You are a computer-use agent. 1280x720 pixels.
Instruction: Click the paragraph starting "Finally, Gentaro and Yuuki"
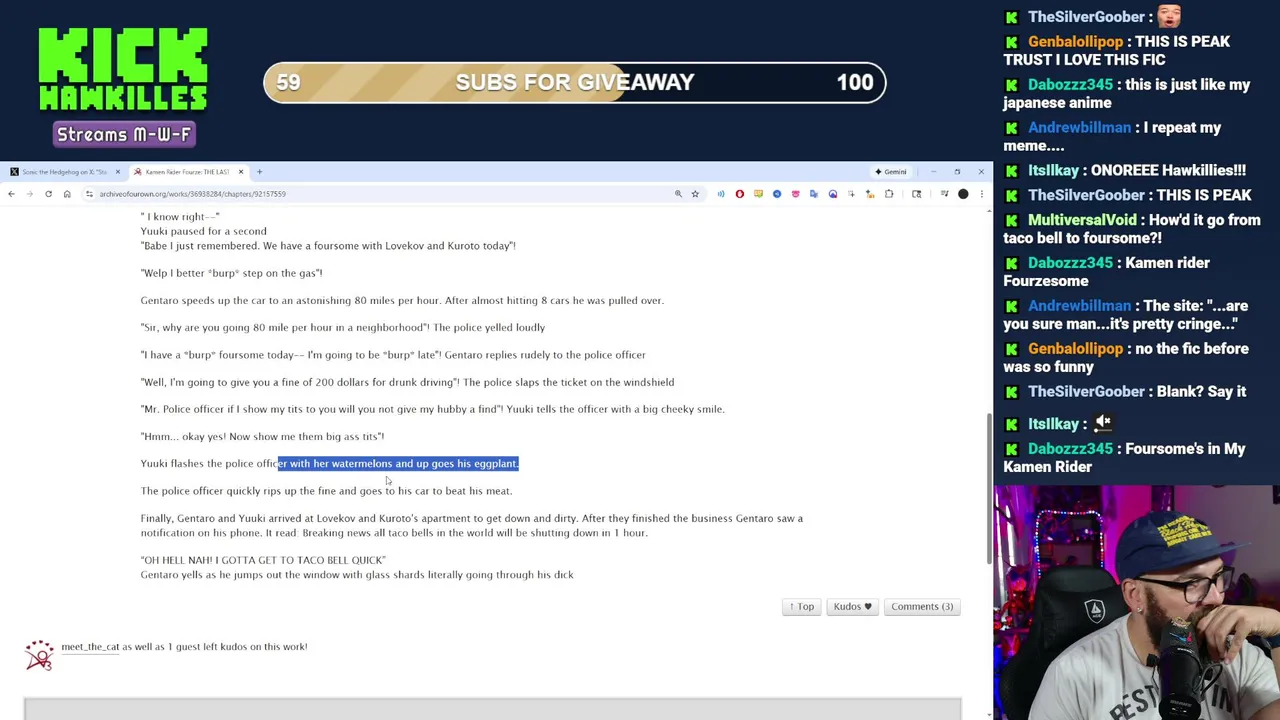(x=472, y=526)
